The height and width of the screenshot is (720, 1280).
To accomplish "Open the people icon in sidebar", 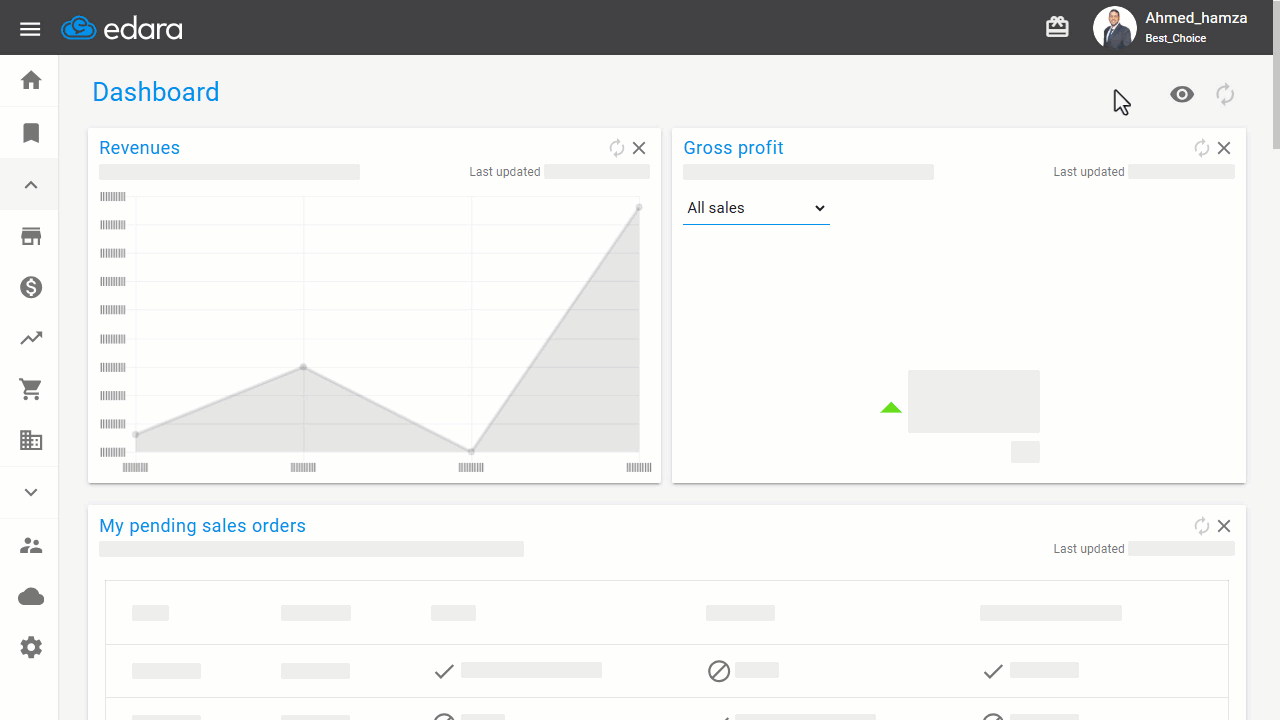I will pyautogui.click(x=31, y=546).
